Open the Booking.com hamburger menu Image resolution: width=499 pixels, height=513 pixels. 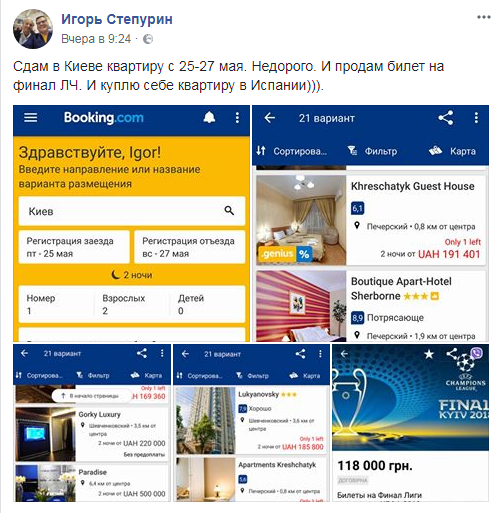point(31,117)
